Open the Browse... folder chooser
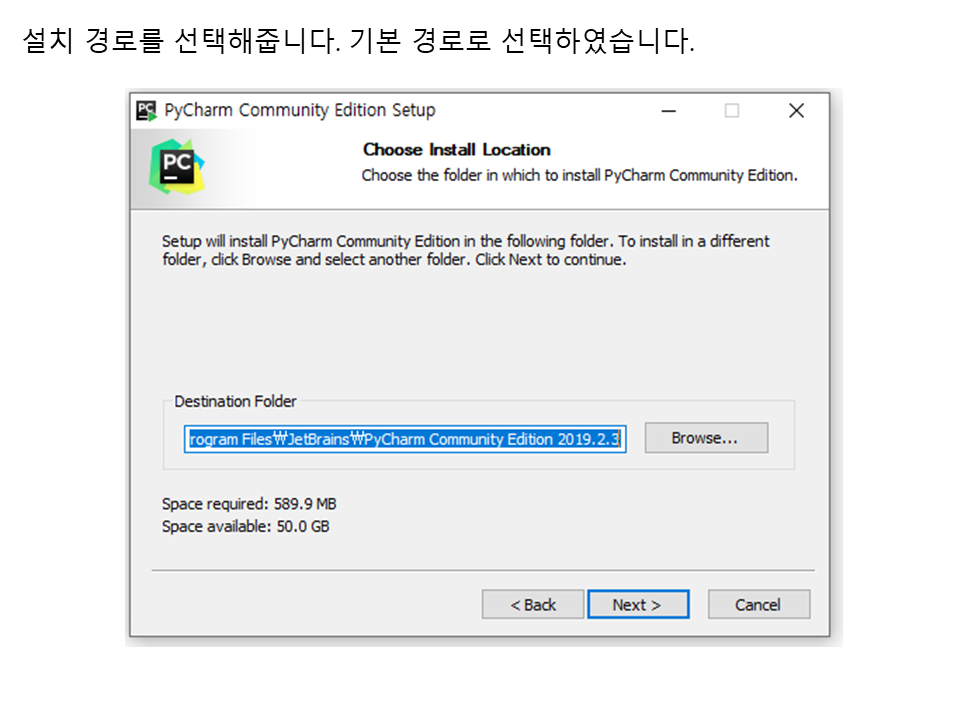This screenshot has height=720, width=960. click(706, 438)
